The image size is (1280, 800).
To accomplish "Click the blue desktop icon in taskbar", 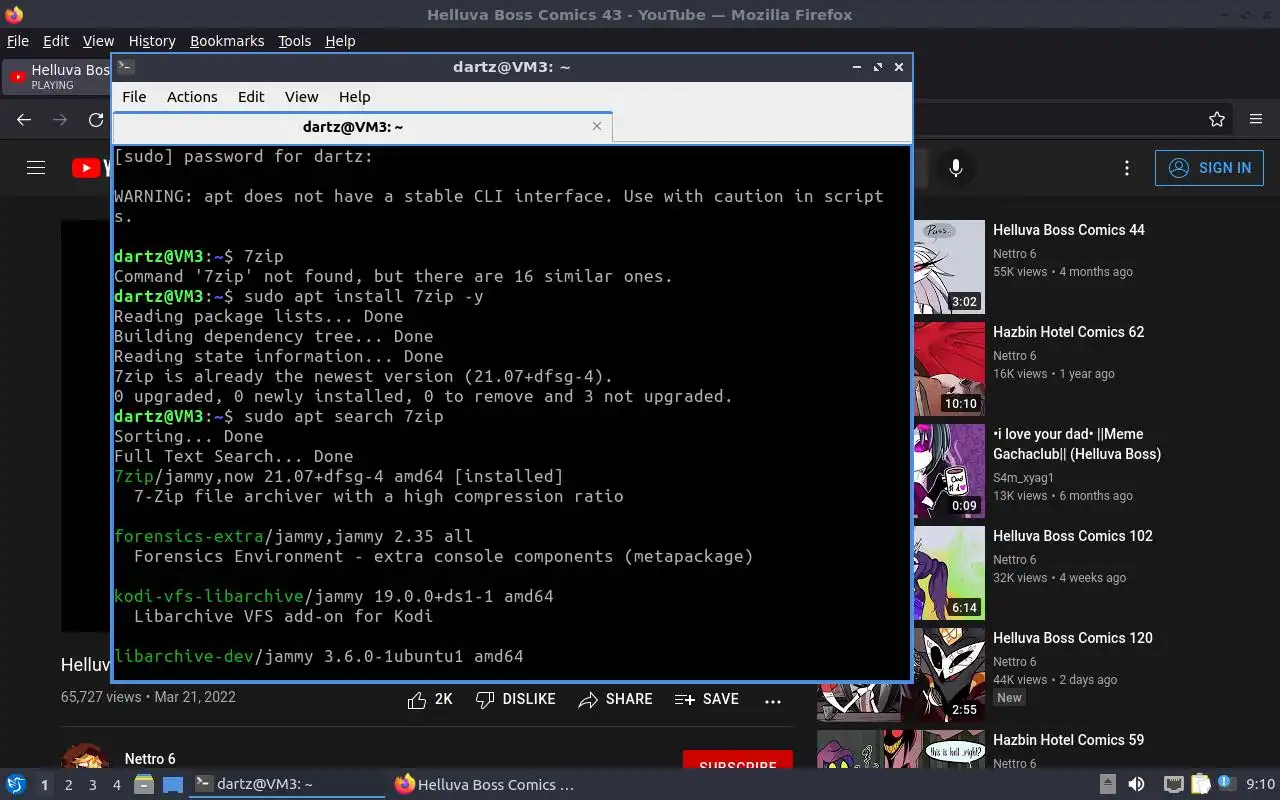I will pos(172,785).
